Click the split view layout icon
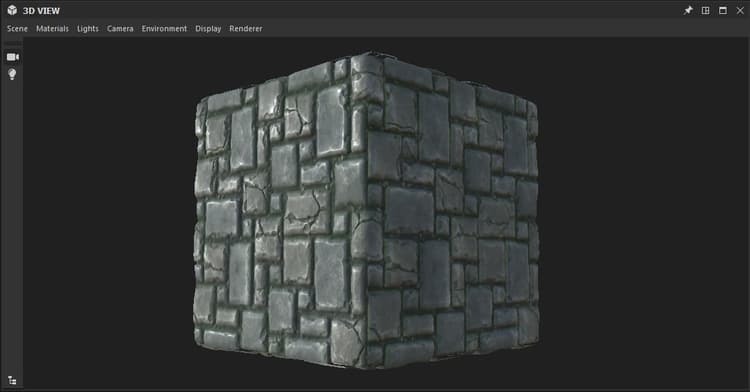750x392 pixels. tap(705, 11)
